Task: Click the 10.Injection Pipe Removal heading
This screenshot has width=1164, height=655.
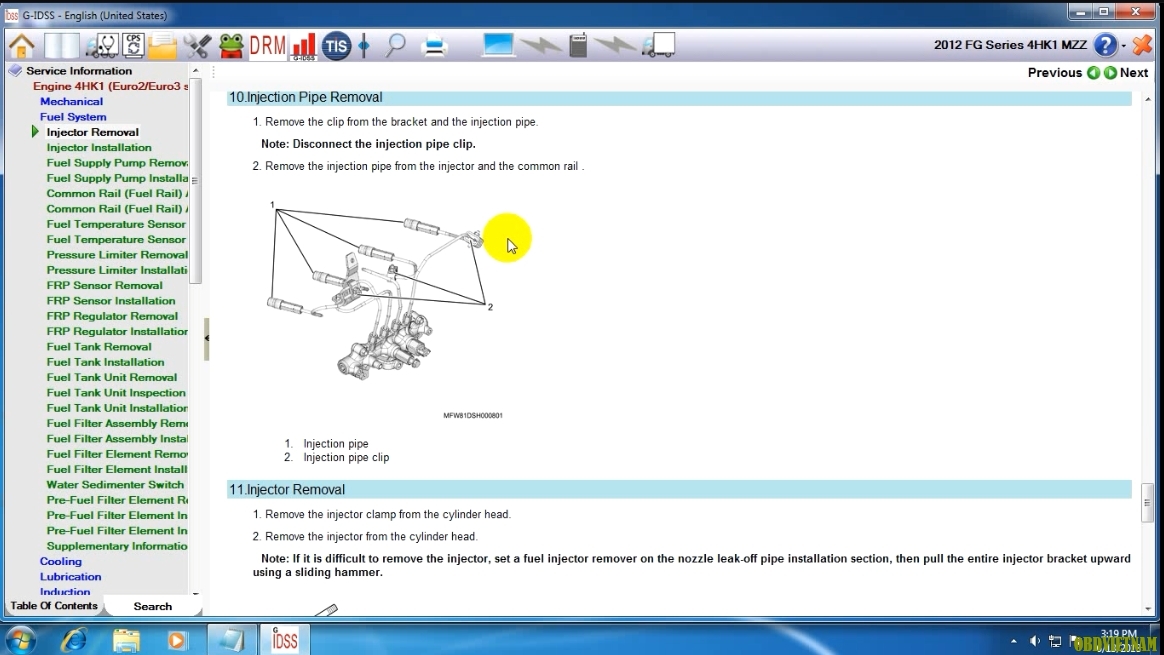Action: point(305,97)
